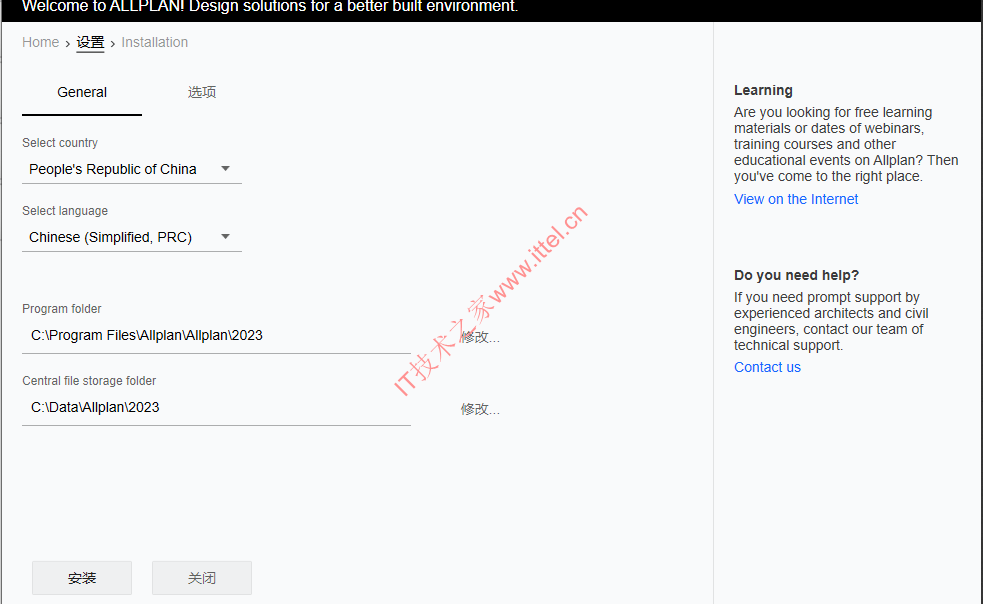Image resolution: width=983 pixels, height=604 pixels.
Task: Open the Select country dropdown
Action: tap(132, 169)
